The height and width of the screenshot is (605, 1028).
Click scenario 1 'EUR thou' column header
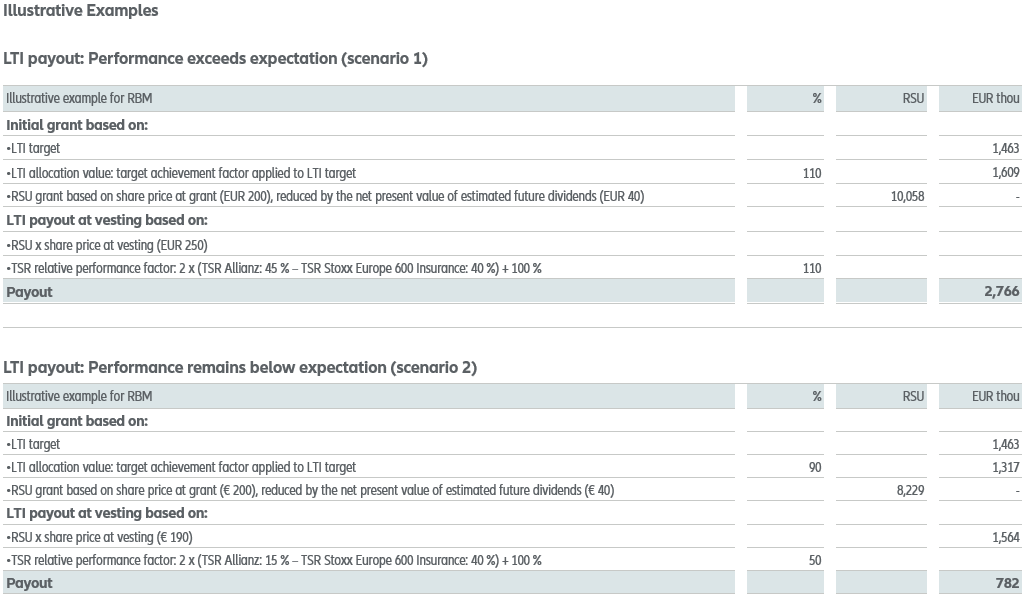point(995,98)
